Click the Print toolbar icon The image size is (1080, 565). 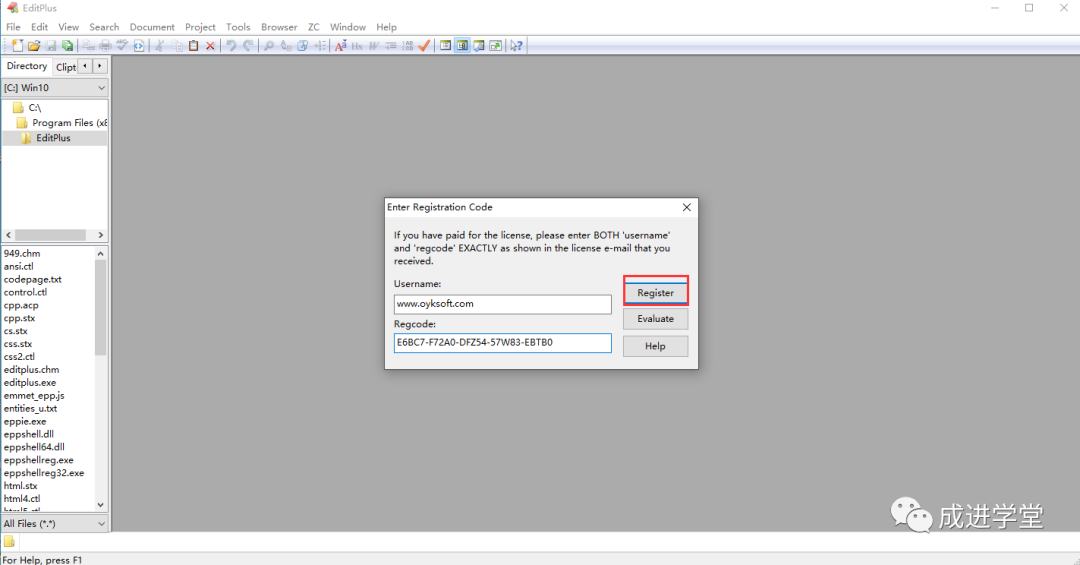click(105, 45)
